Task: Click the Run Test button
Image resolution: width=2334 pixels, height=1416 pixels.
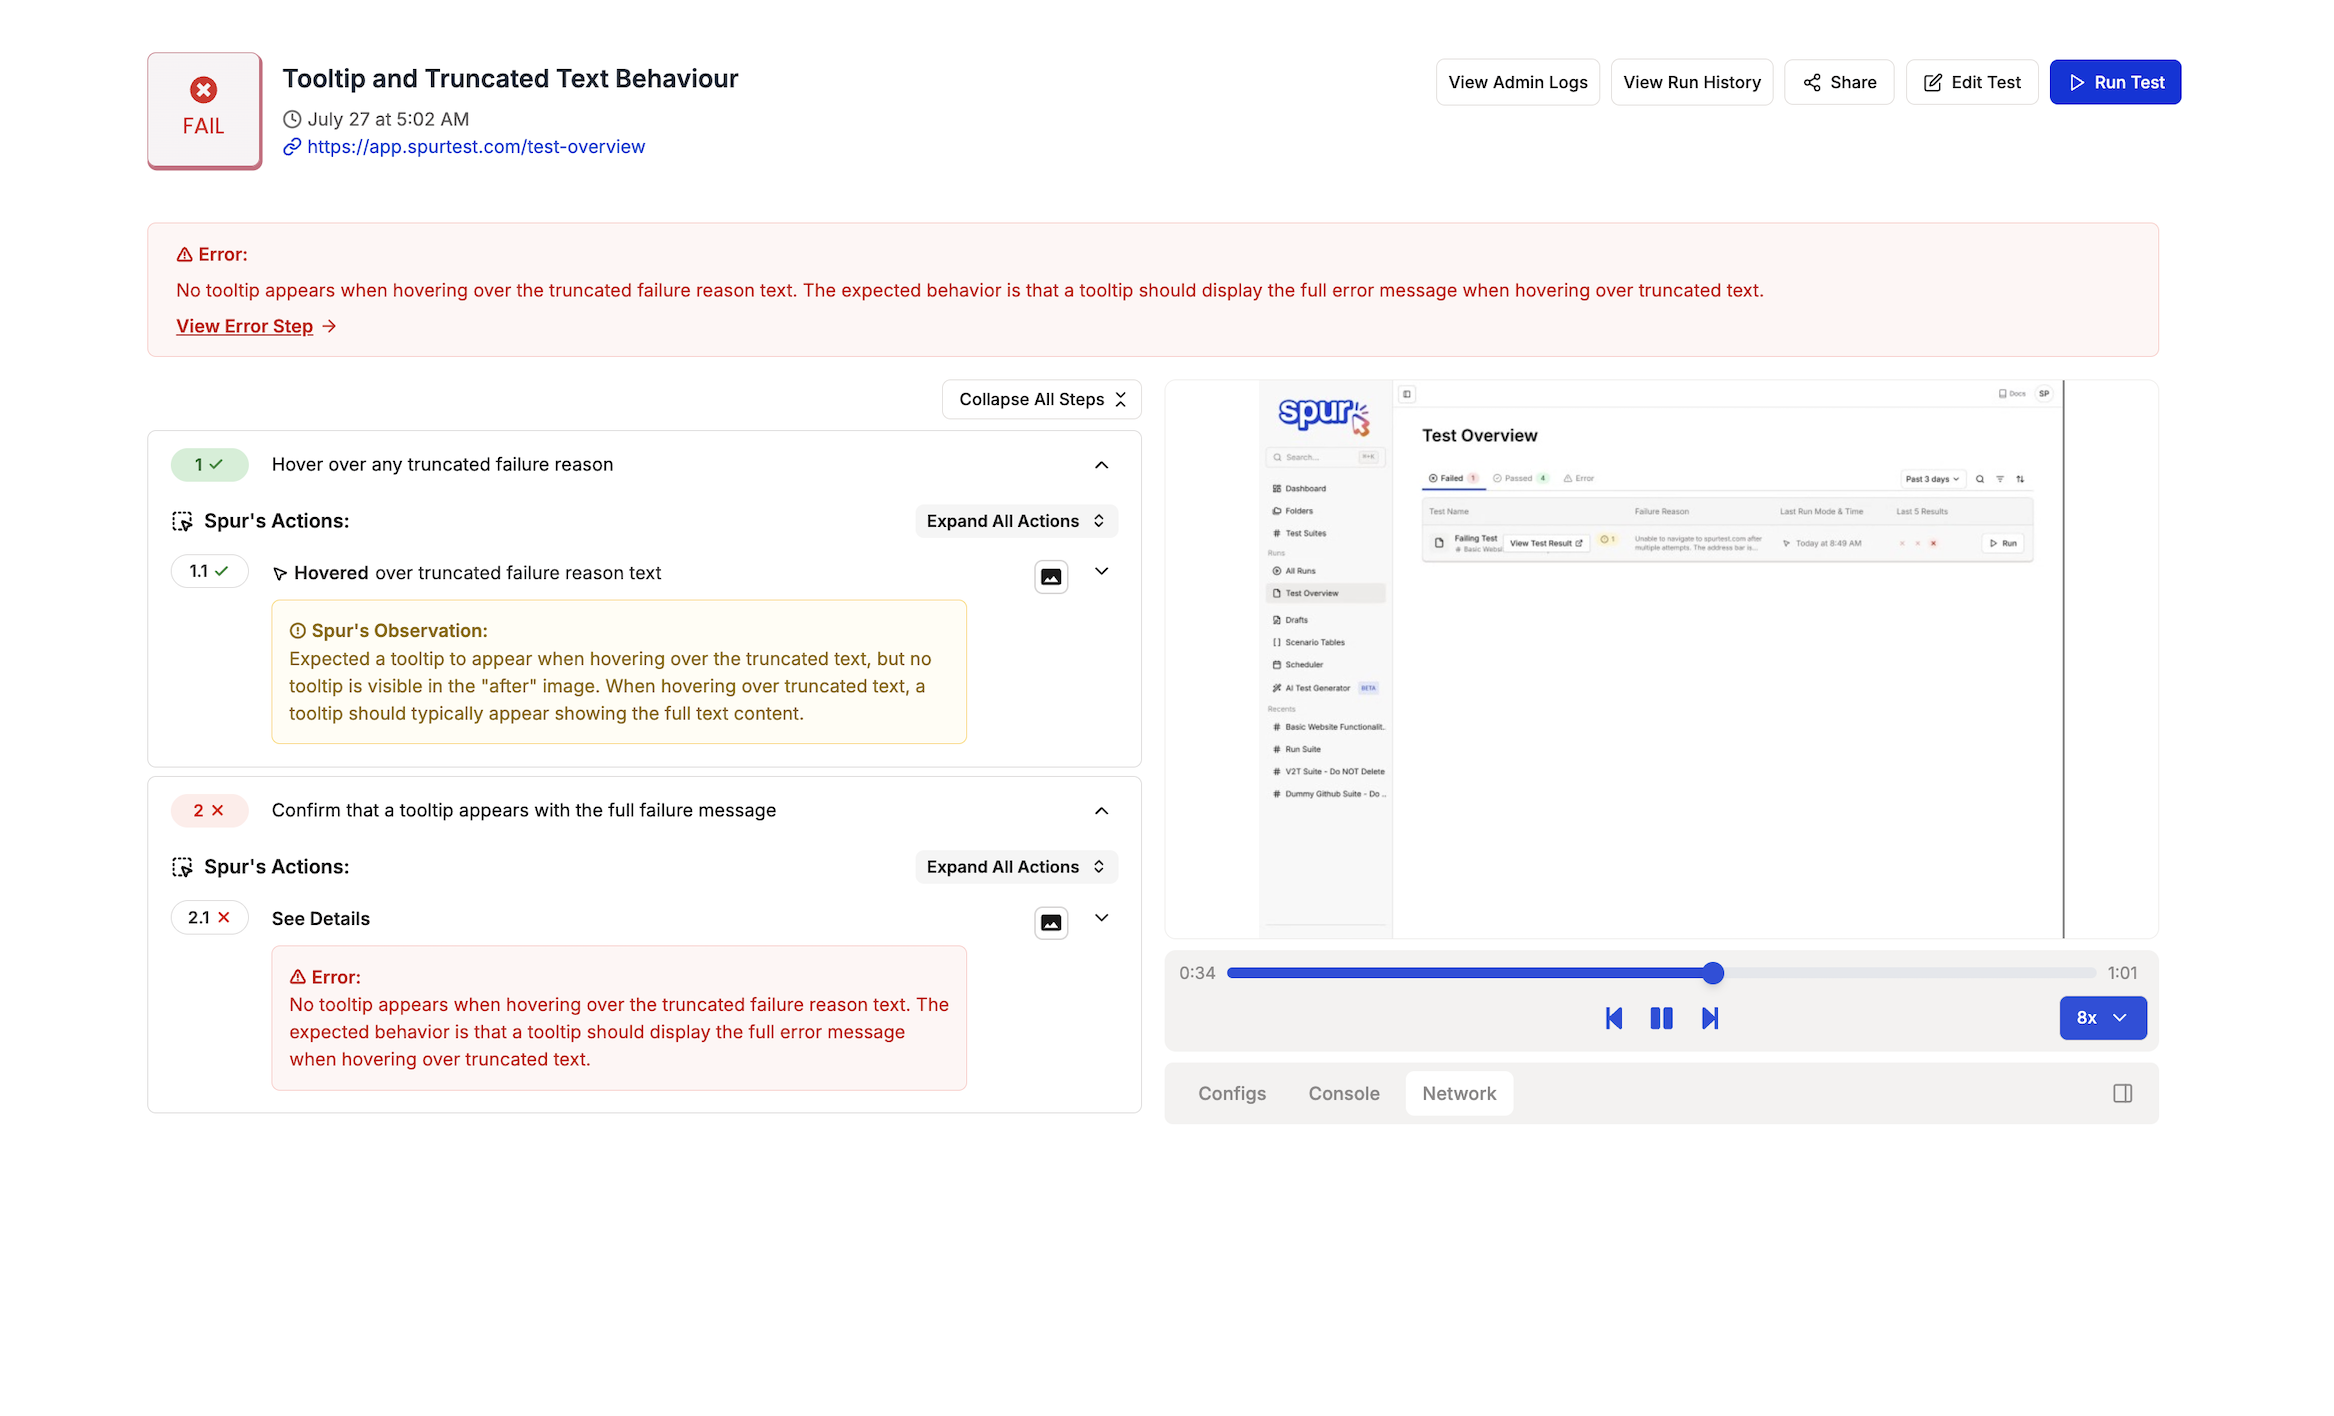Action: click(2115, 82)
